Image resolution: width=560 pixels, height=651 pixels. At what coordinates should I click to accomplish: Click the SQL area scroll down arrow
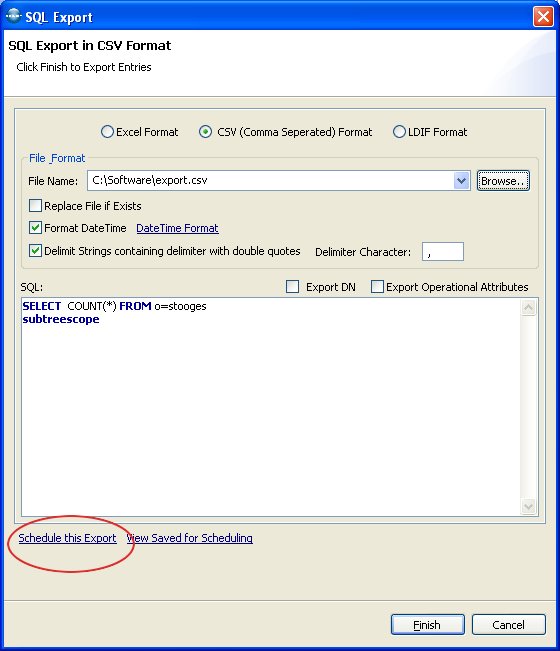pos(528,507)
